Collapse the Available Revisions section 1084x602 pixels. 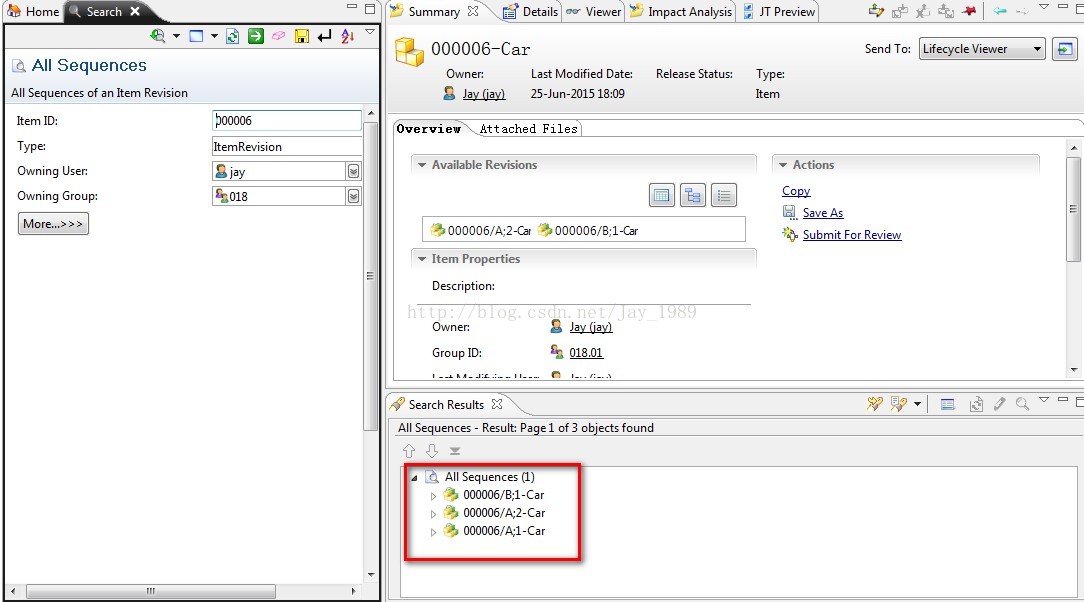click(422, 165)
